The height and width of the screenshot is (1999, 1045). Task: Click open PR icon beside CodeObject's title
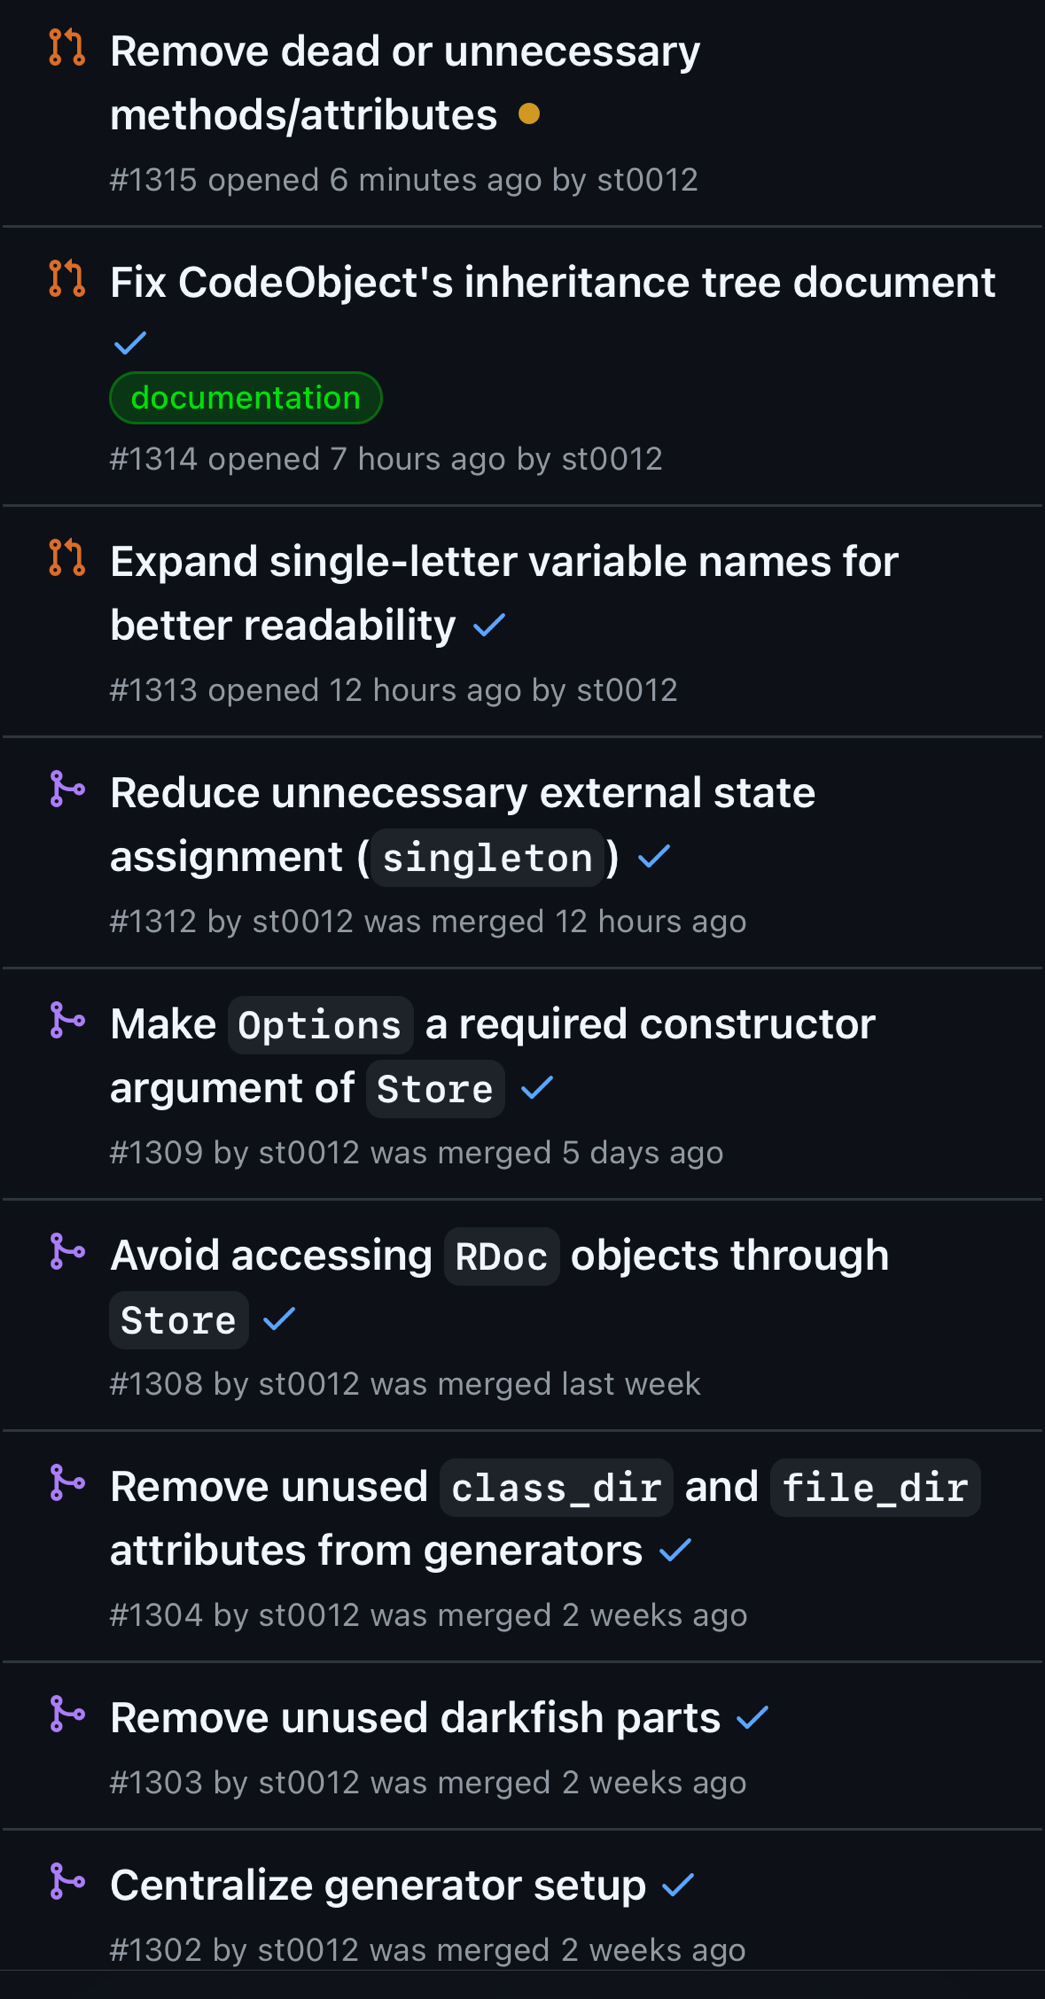pos(67,279)
